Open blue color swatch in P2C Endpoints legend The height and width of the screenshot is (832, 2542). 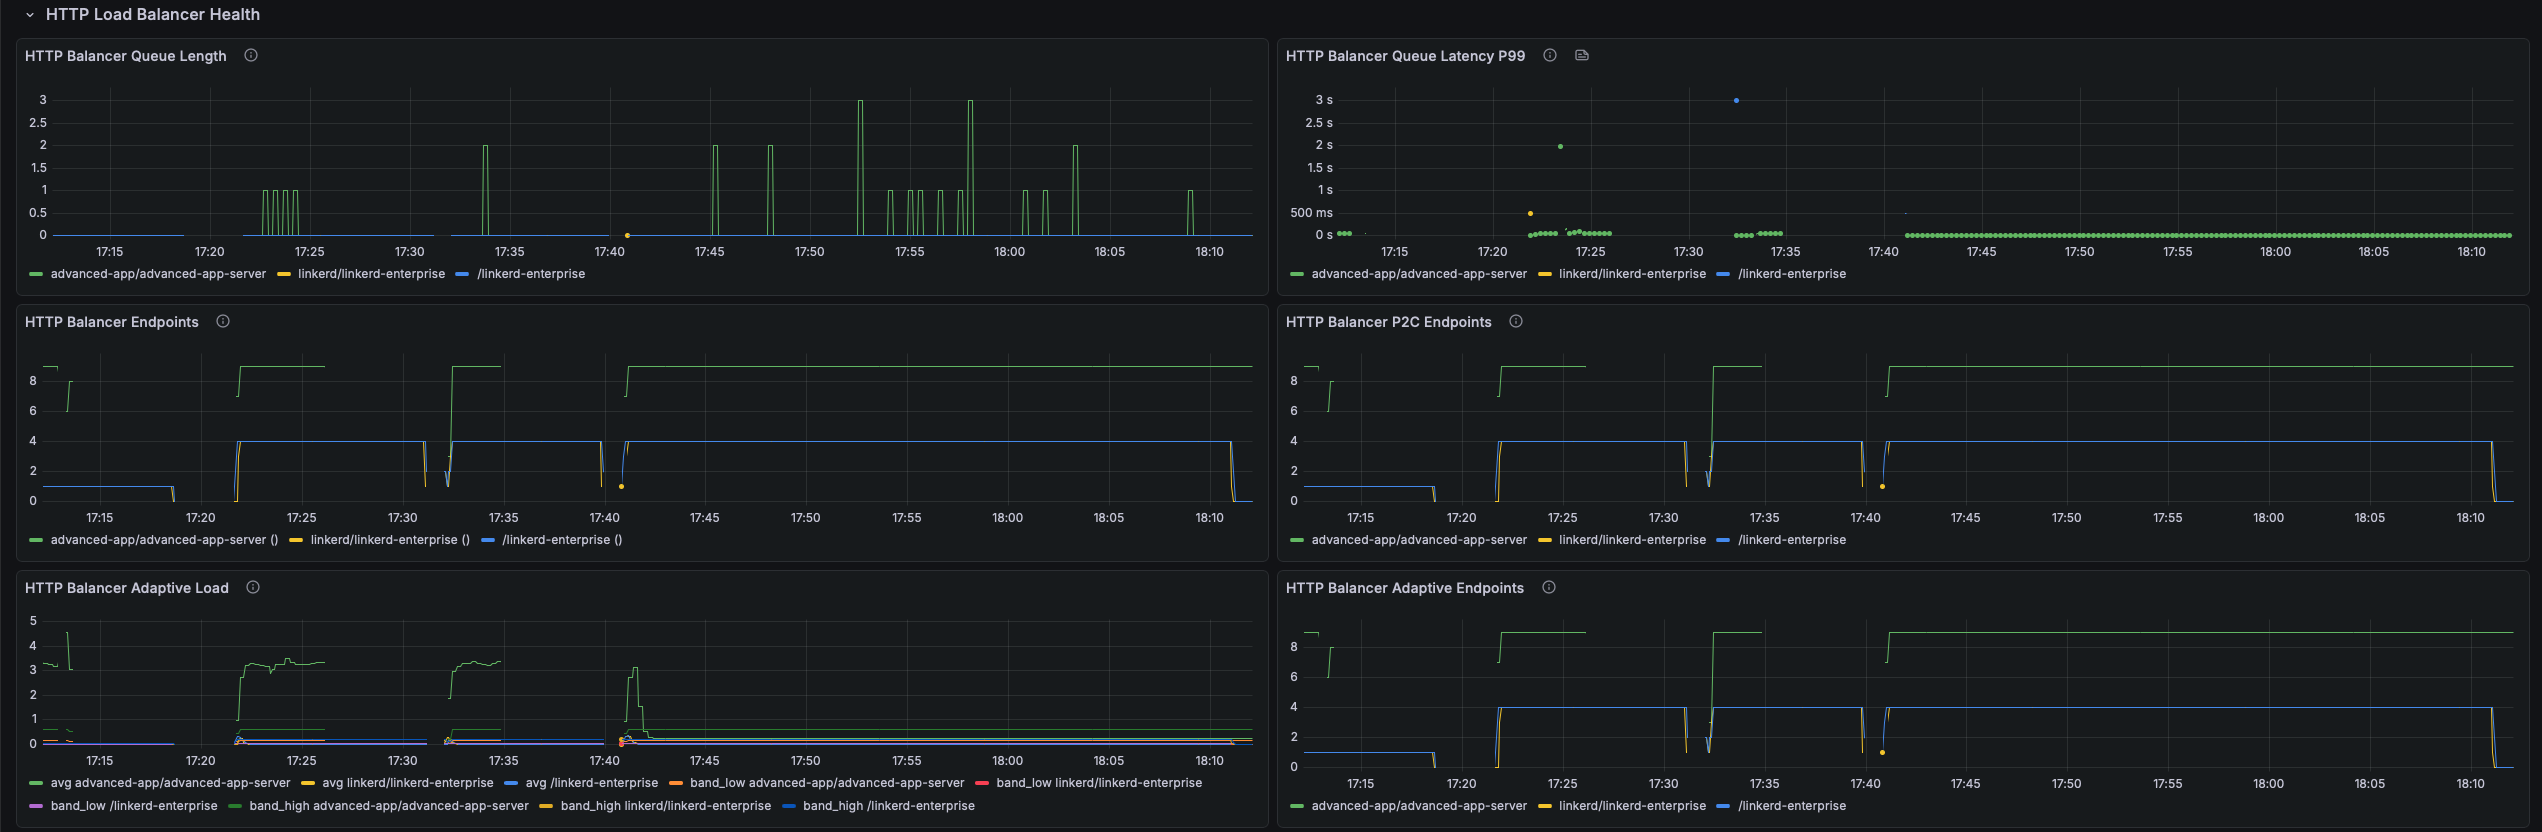point(1723,540)
